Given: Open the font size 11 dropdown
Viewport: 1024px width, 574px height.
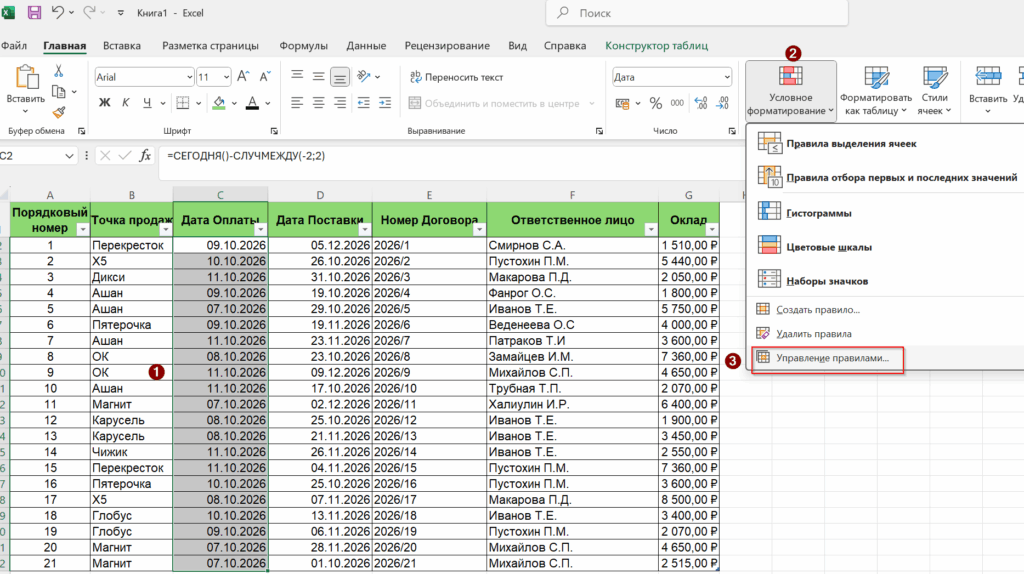Looking at the screenshot, I should point(226,77).
